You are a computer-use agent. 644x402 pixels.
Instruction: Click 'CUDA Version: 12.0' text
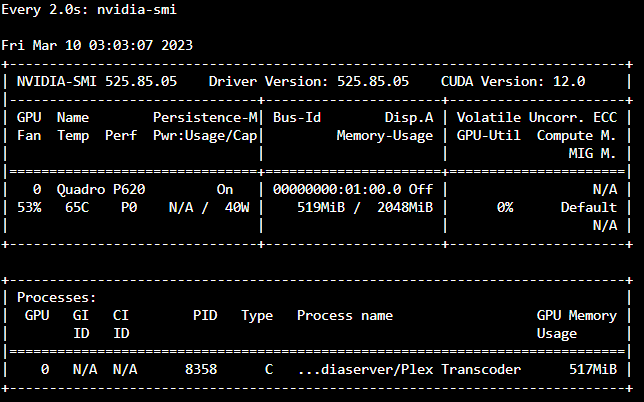[513, 81]
